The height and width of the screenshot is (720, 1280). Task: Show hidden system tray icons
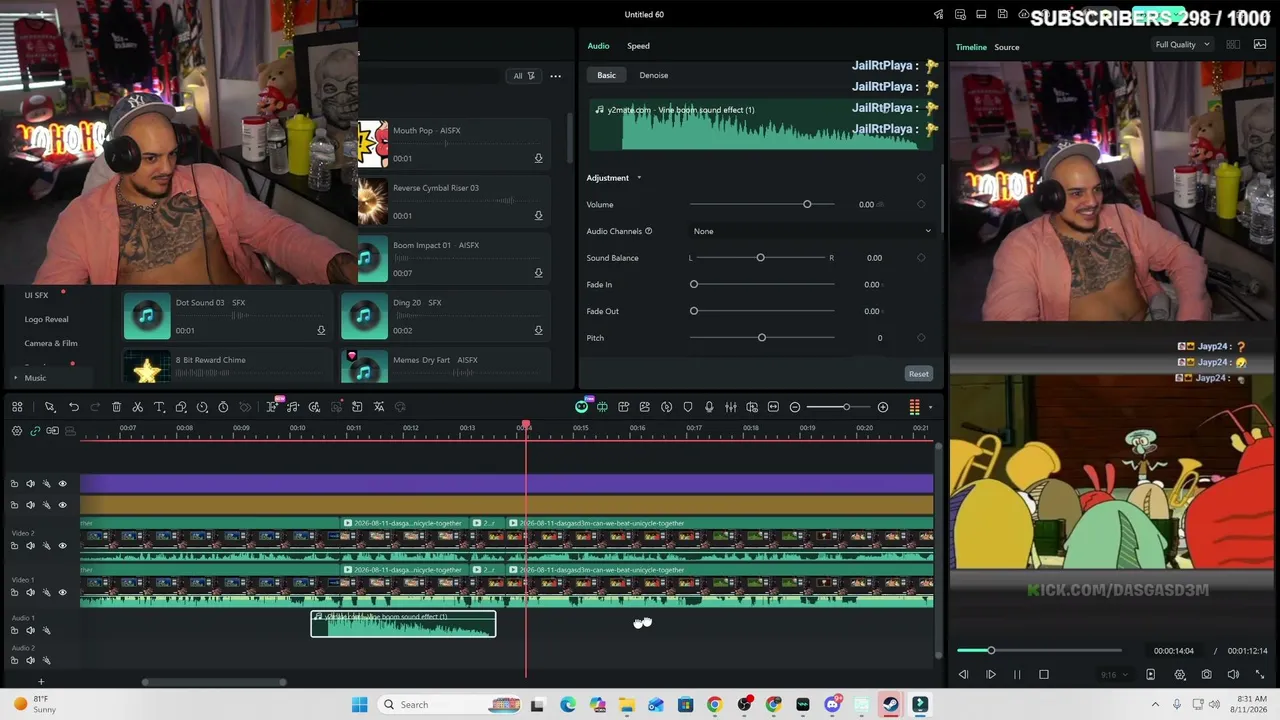[1155, 705]
